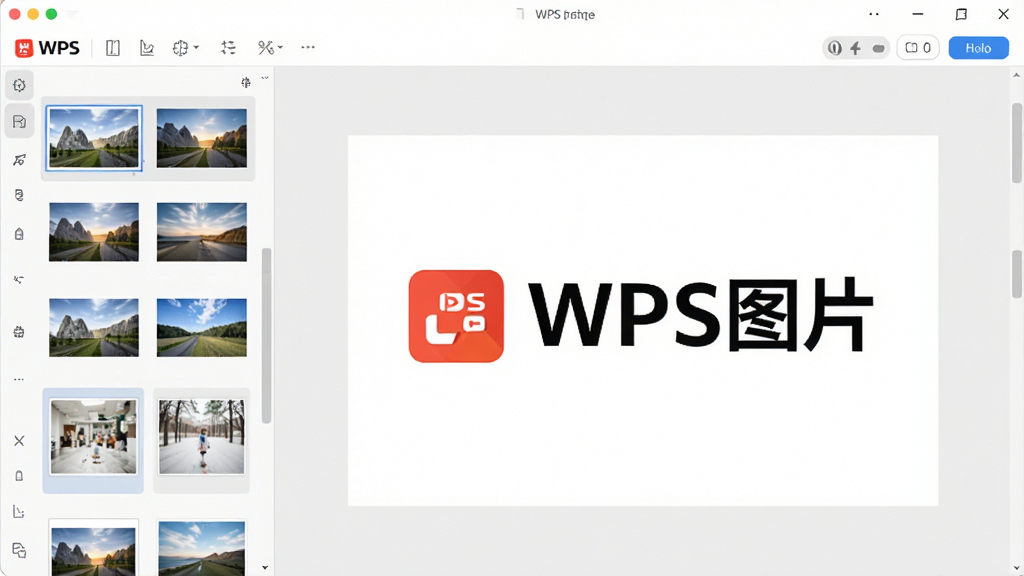Click the red WPS logo in toolbar

[24, 48]
